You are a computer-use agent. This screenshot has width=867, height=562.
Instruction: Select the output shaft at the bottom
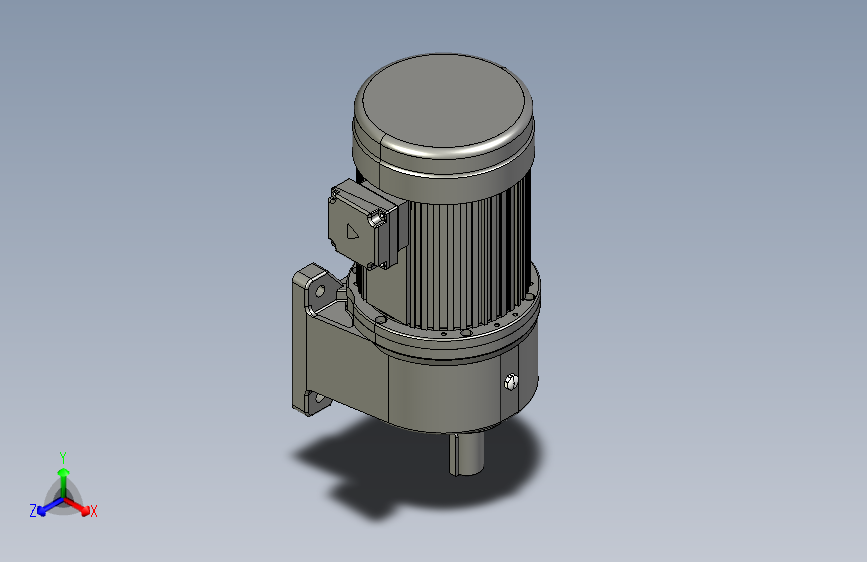point(466,454)
